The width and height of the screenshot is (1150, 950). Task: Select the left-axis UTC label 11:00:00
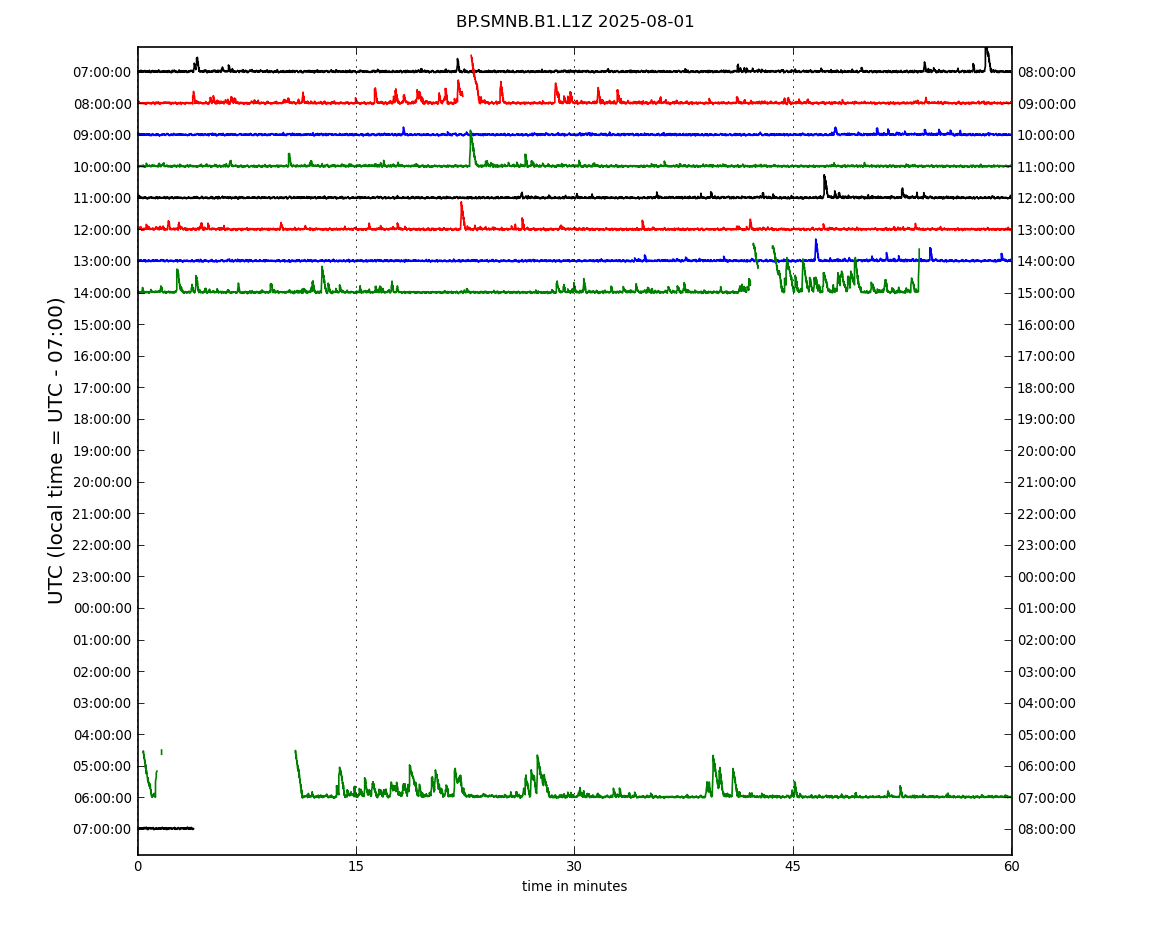pyautogui.click(x=102, y=199)
